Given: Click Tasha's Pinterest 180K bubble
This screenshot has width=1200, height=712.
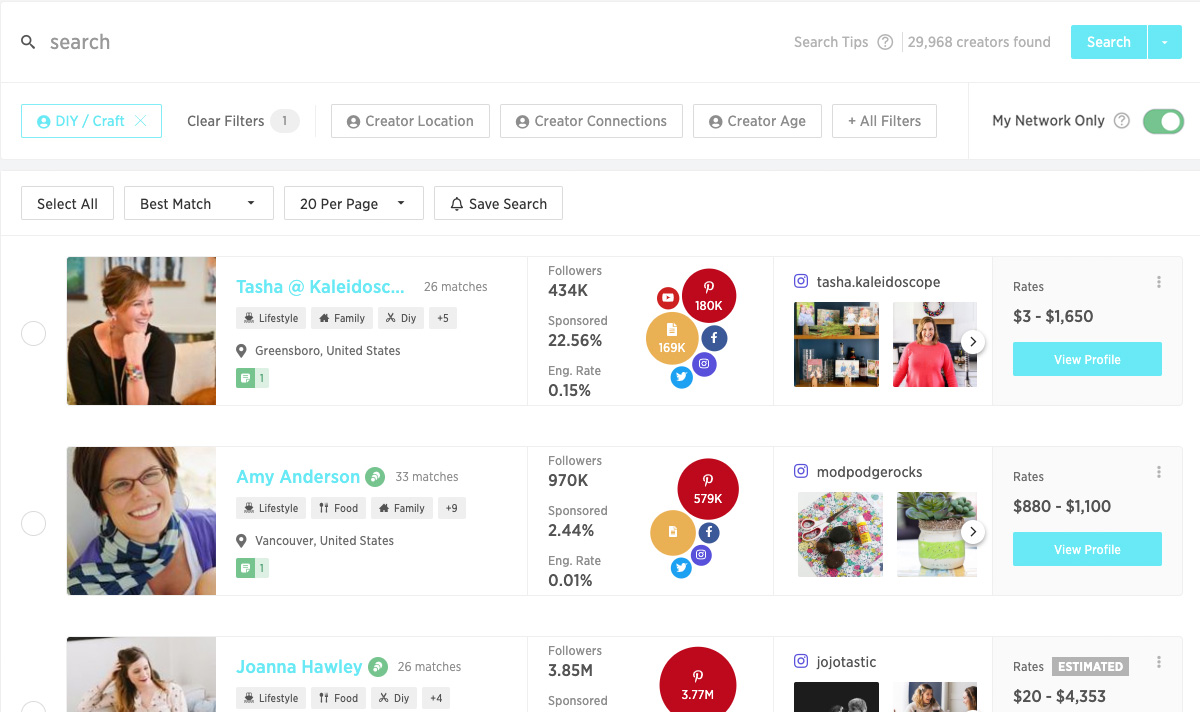Looking at the screenshot, I should (x=709, y=296).
